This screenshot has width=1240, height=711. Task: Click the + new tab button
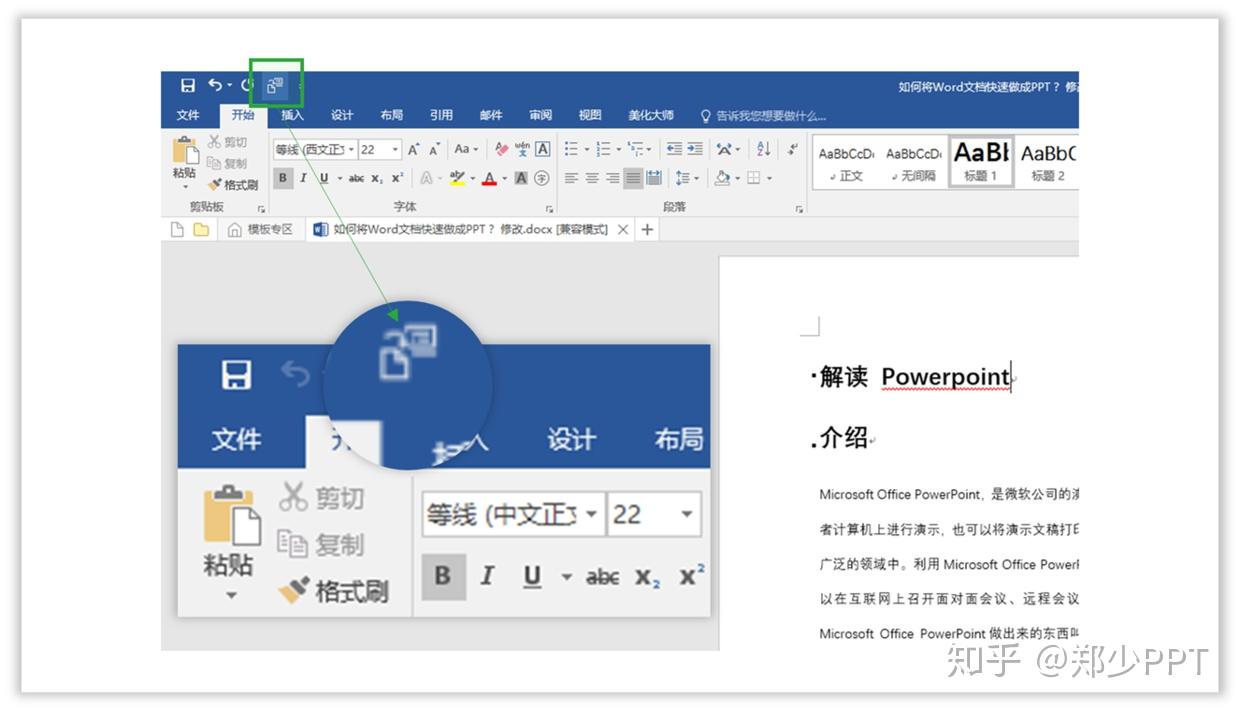point(647,230)
